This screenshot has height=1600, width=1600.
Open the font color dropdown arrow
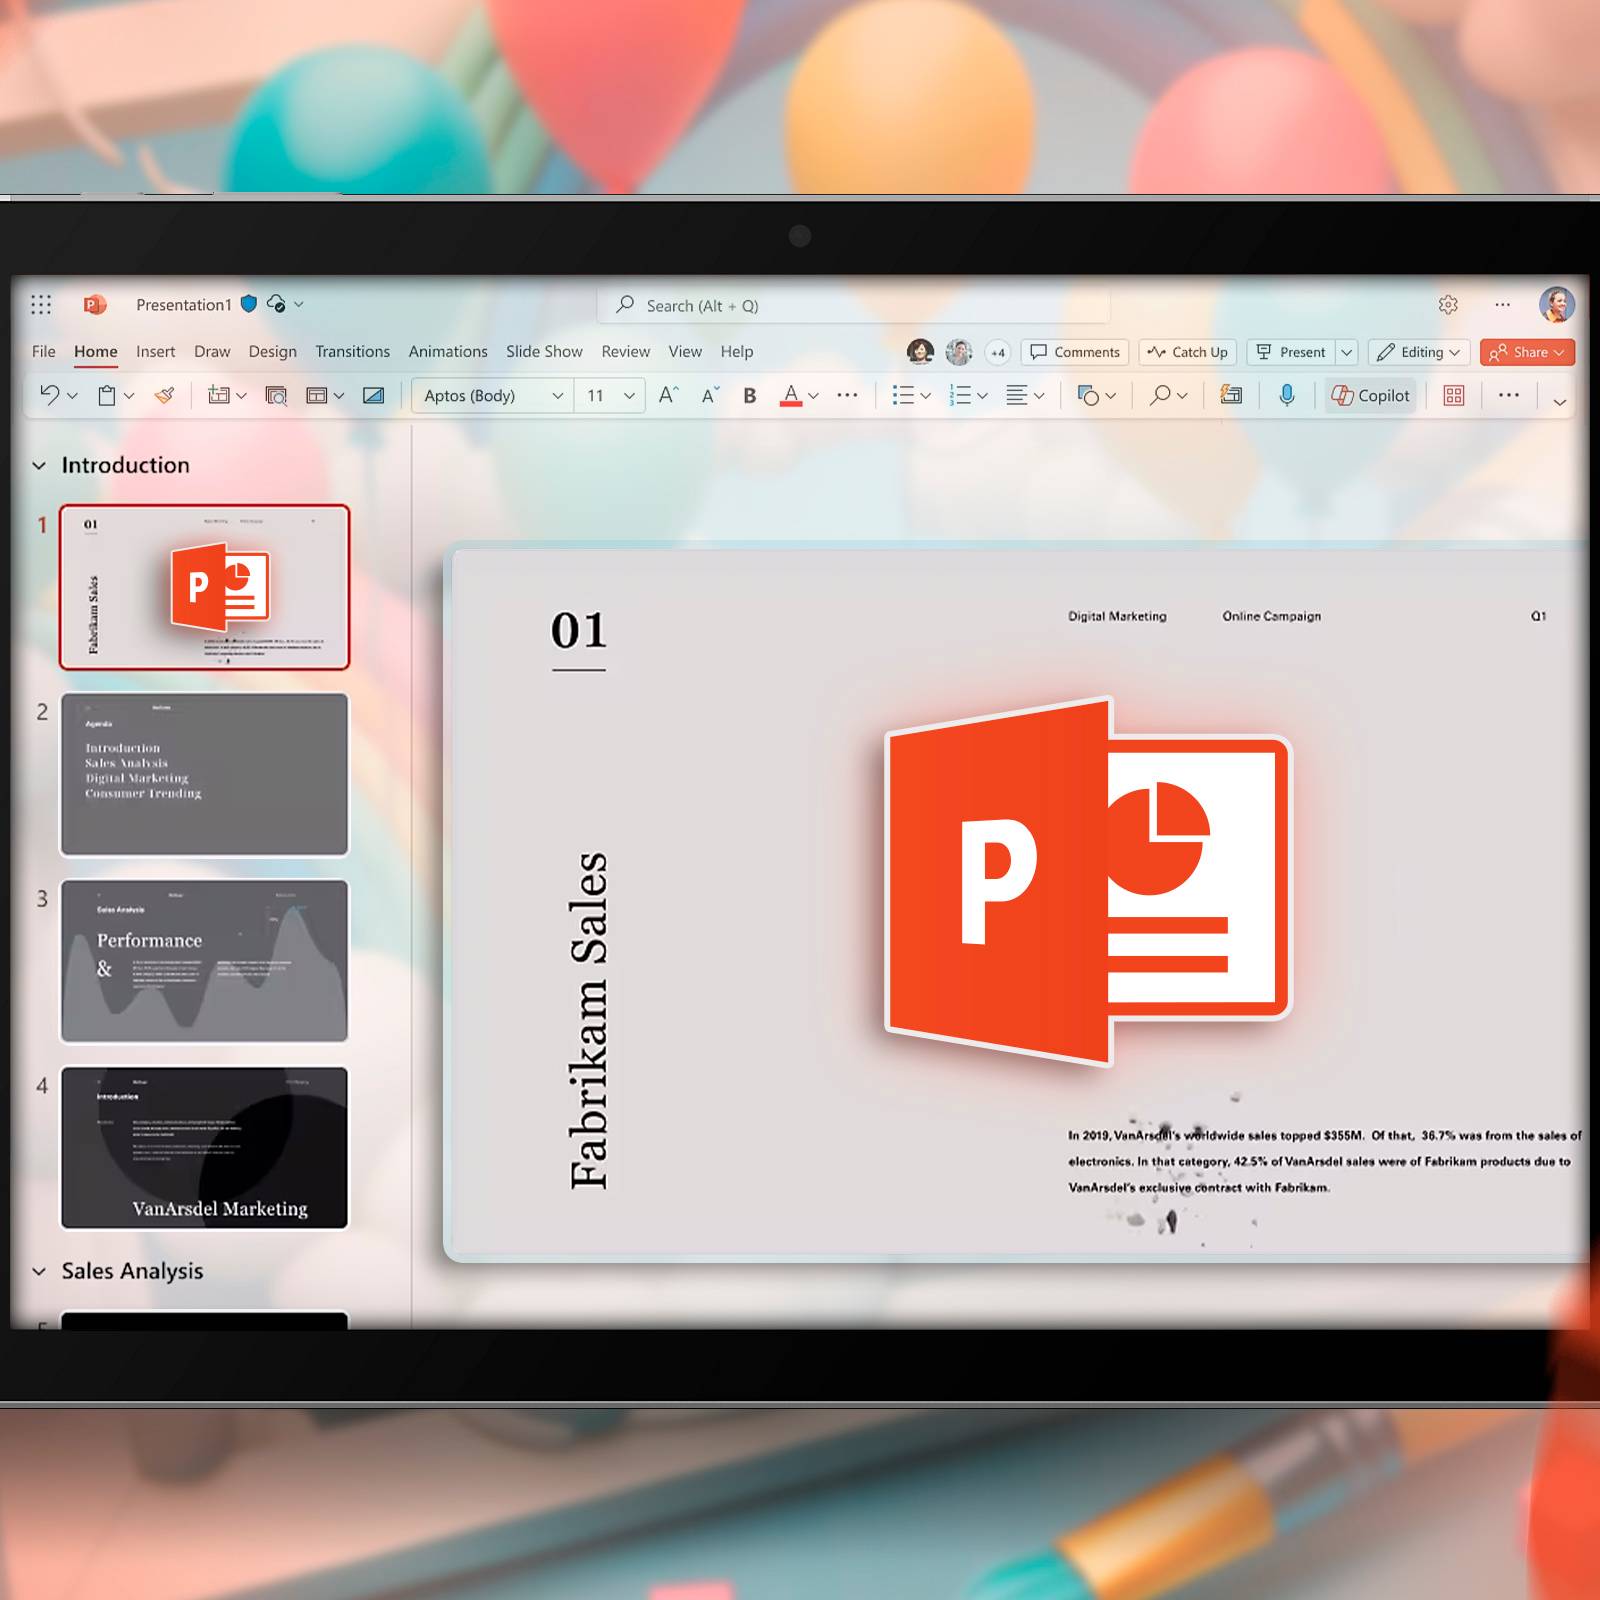click(x=814, y=396)
